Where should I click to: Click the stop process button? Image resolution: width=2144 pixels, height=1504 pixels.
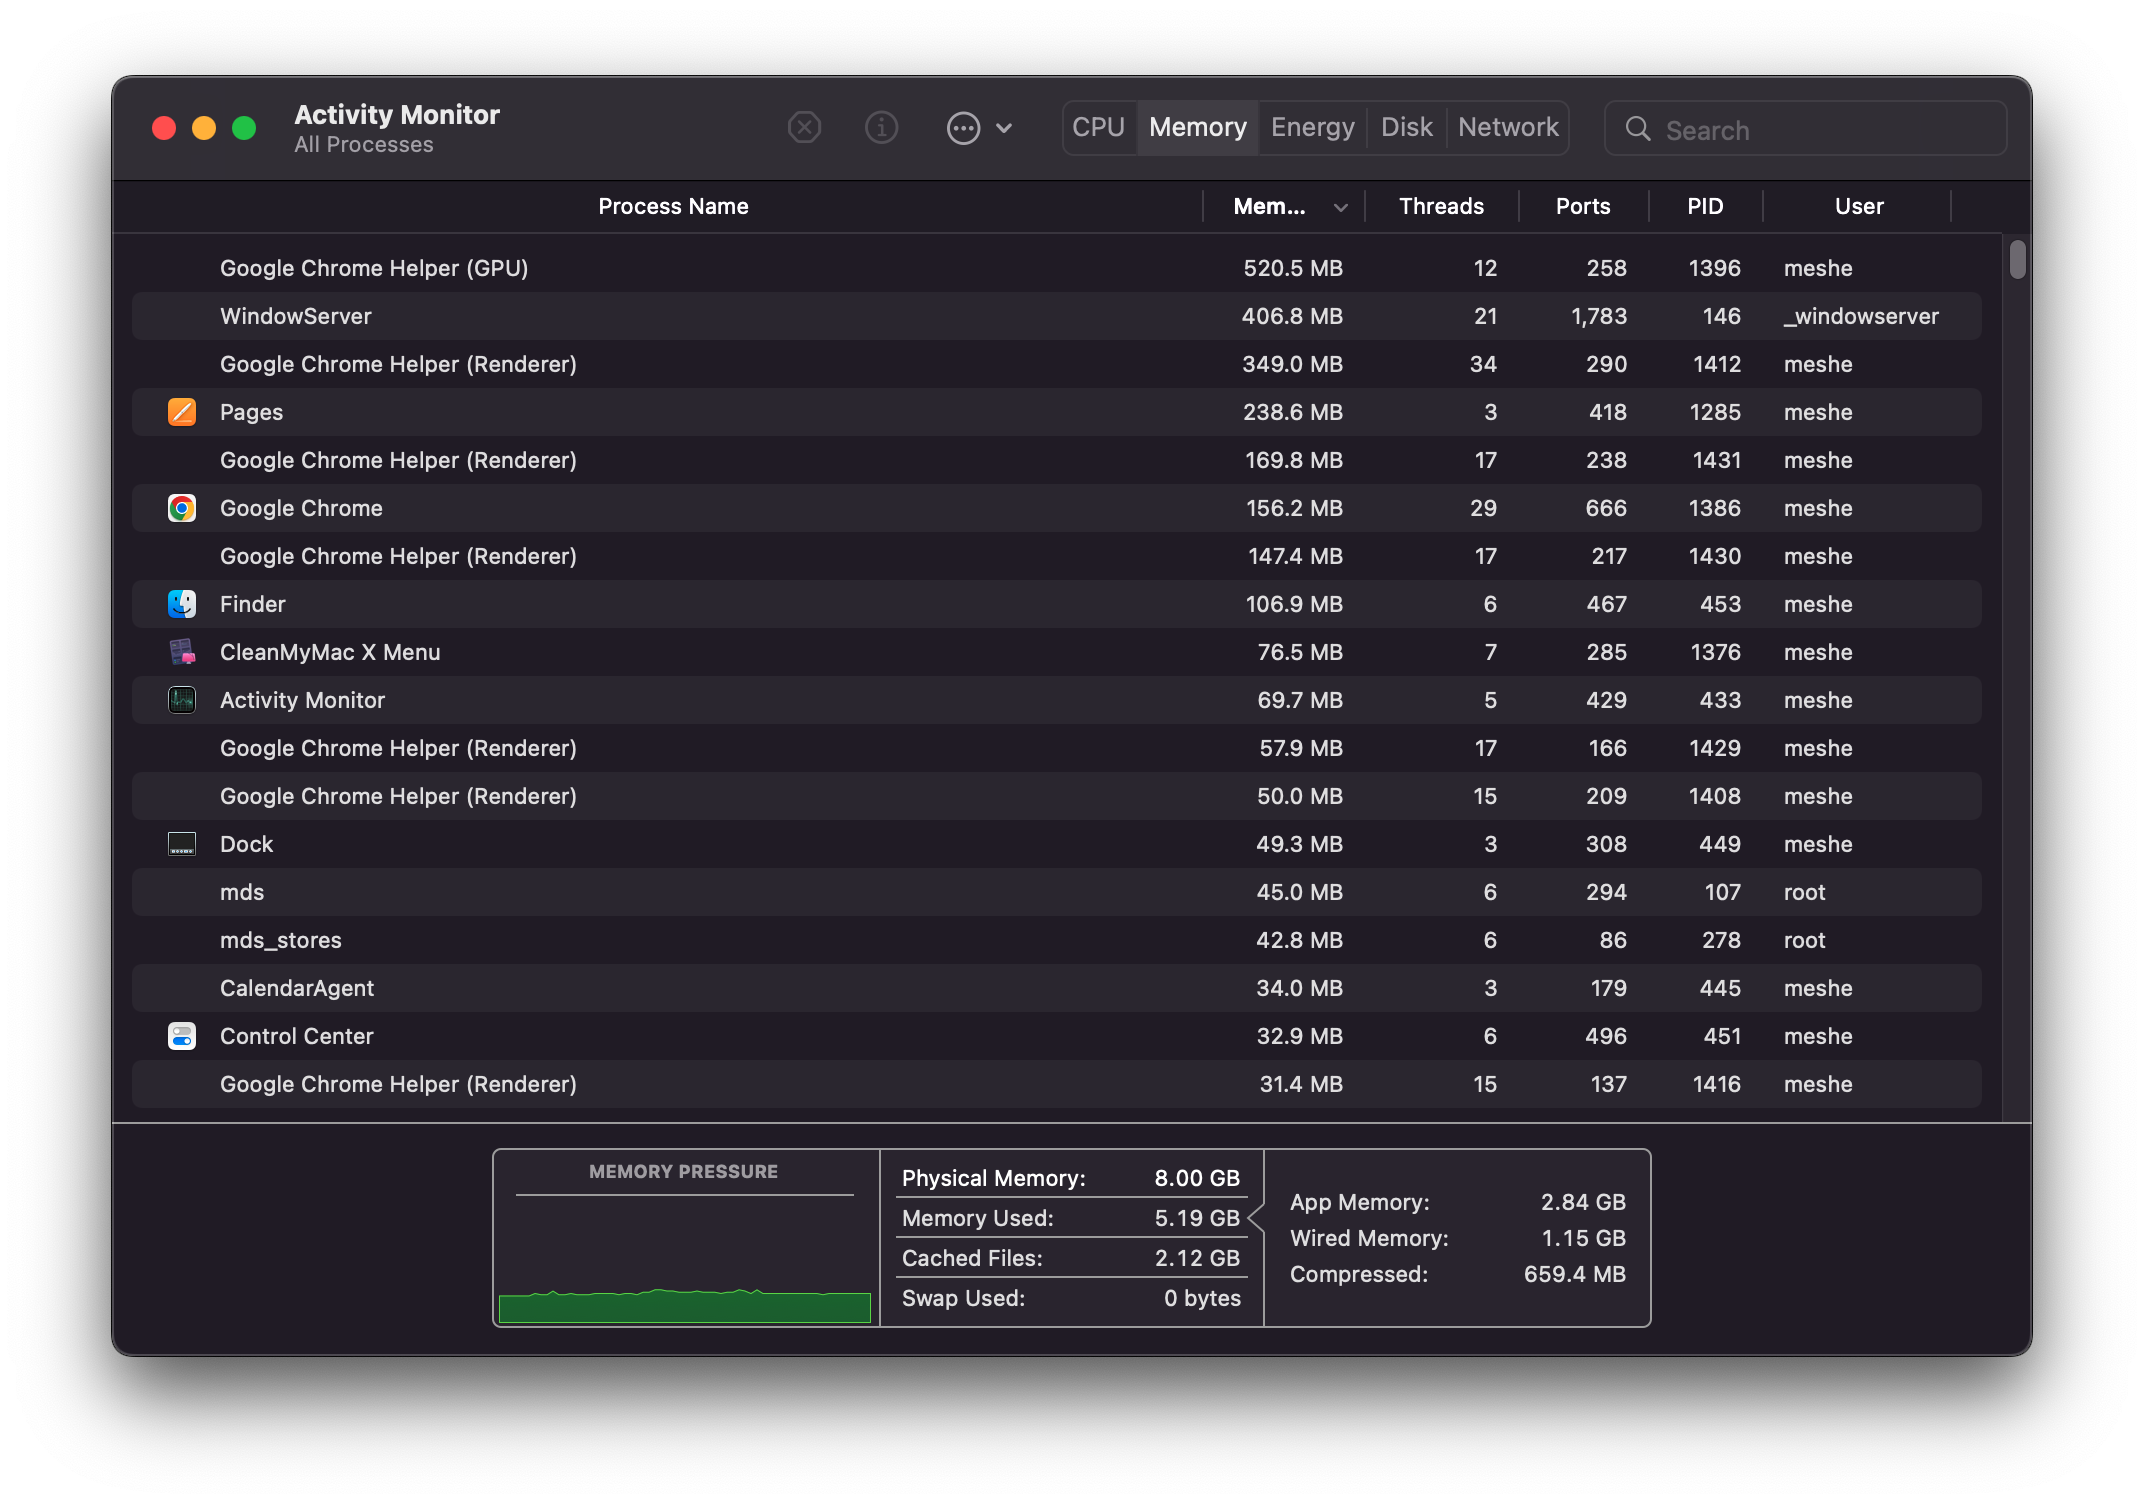[805, 125]
